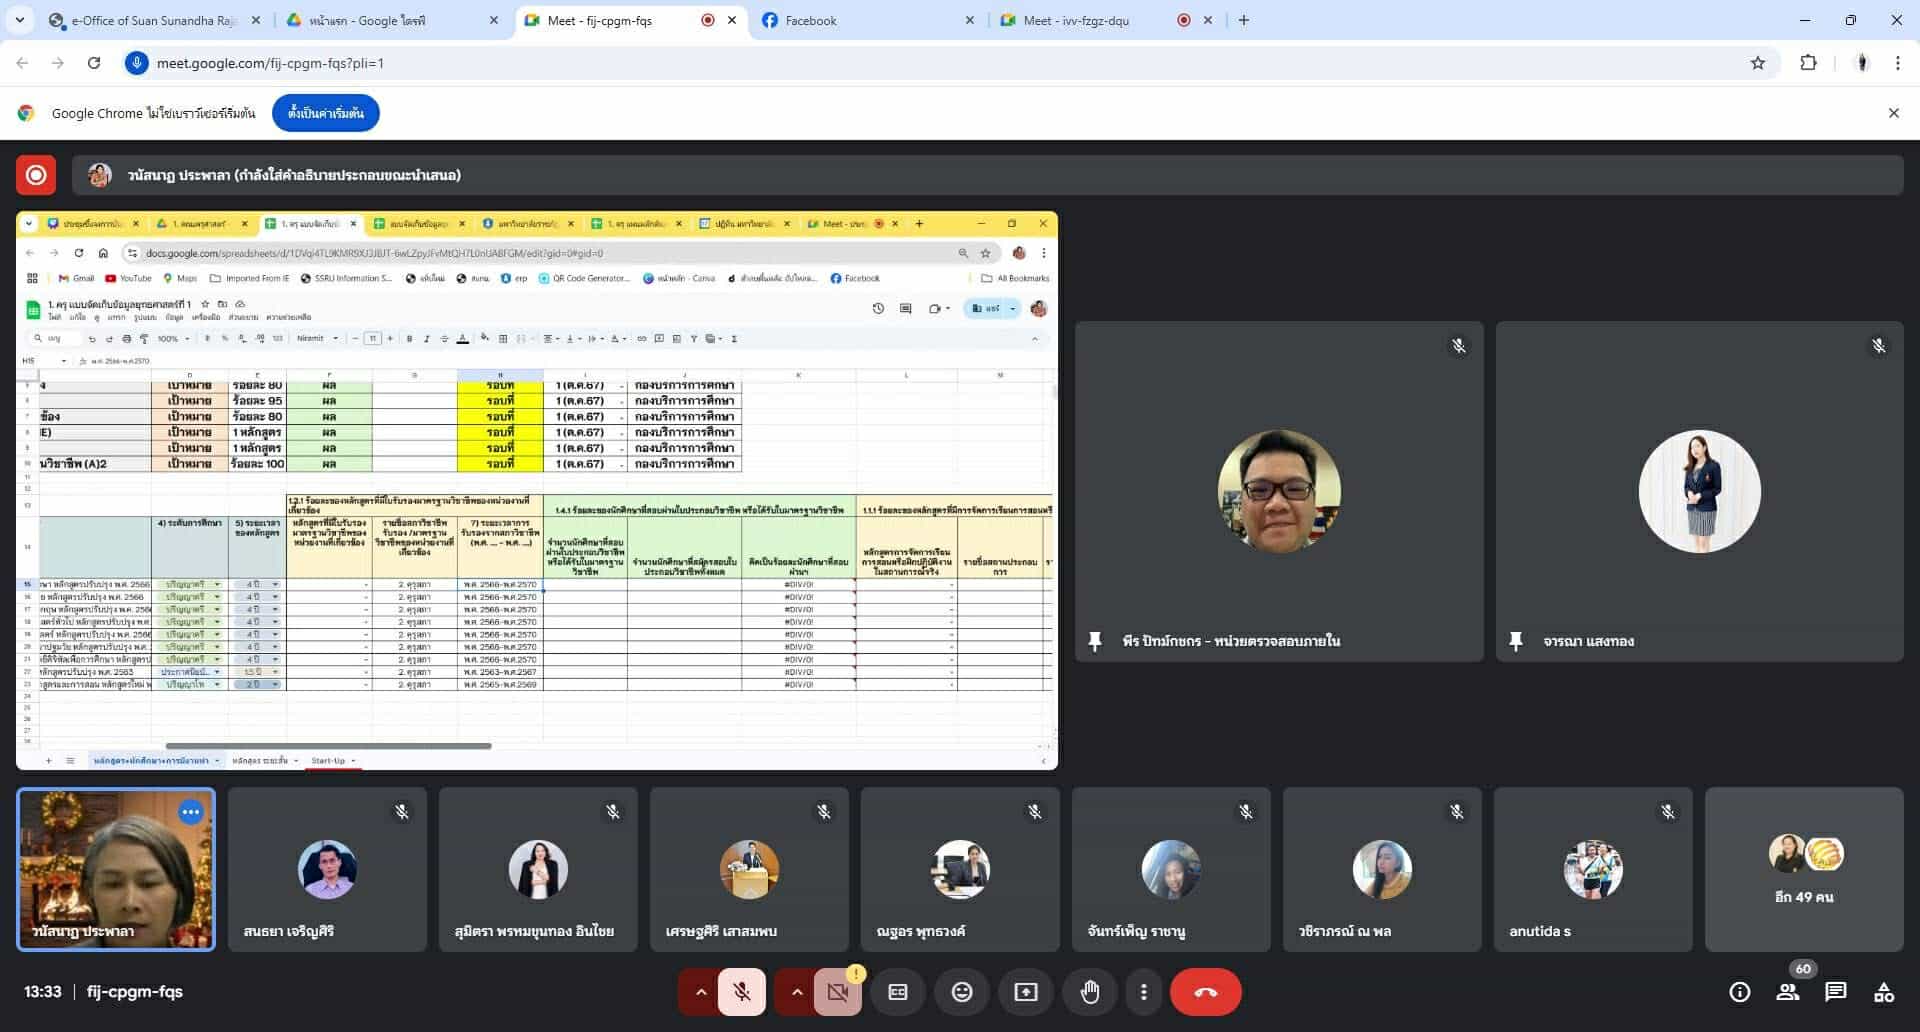Open the emoji reactions button
1920x1032 pixels.
tap(961, 992)
